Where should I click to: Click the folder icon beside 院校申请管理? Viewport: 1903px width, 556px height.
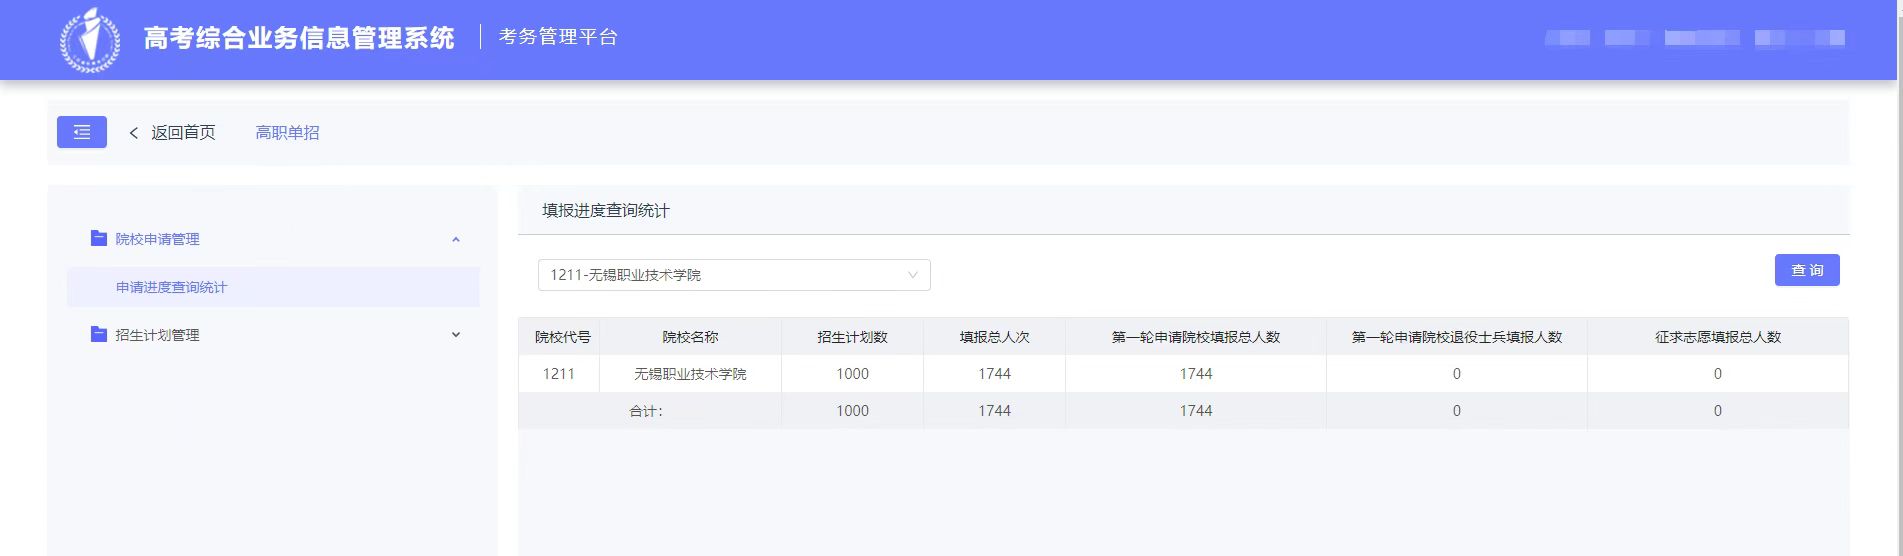pyautogui.click(x=98, y=238)
